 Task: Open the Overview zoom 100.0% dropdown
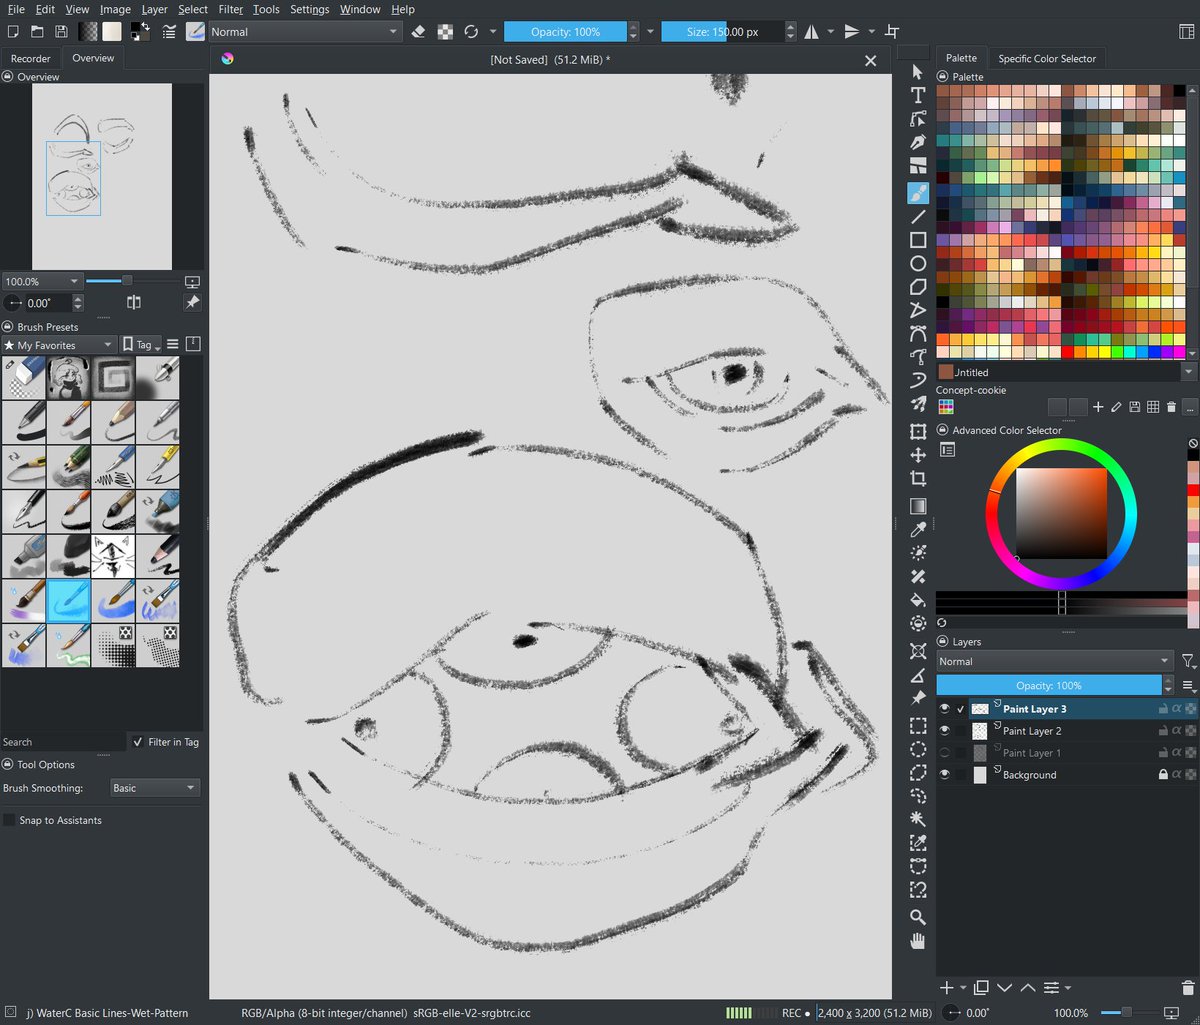pyautogui.click(x=41, y=281)
